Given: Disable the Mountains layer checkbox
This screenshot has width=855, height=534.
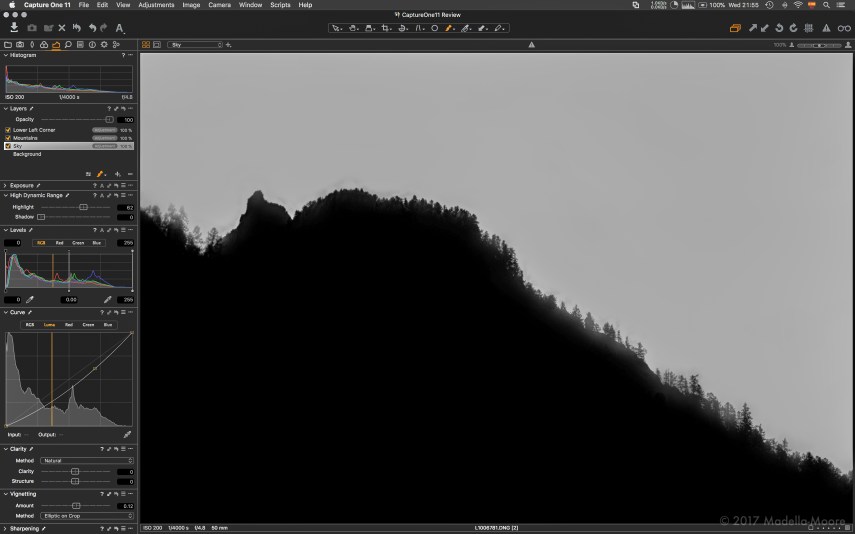Looking at the screenshot, I should click(8, 138).
